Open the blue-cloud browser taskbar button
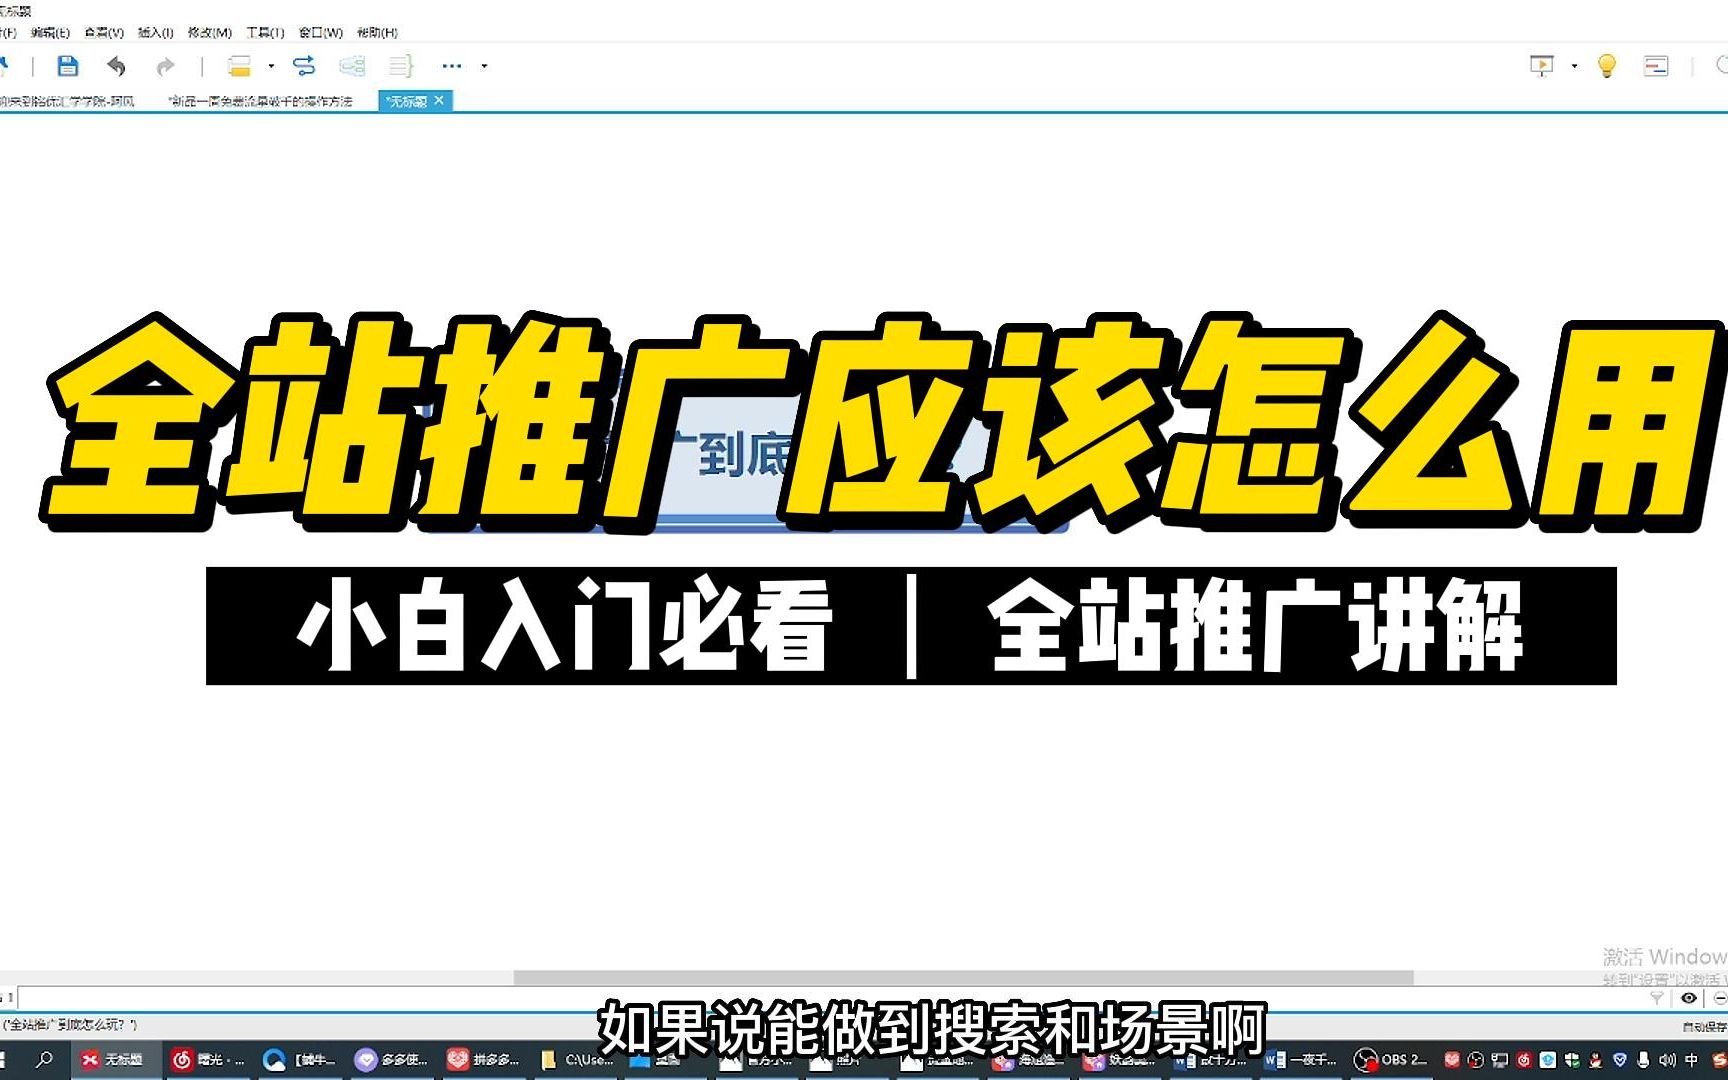The image size is (1728, 1080). 299,1060
